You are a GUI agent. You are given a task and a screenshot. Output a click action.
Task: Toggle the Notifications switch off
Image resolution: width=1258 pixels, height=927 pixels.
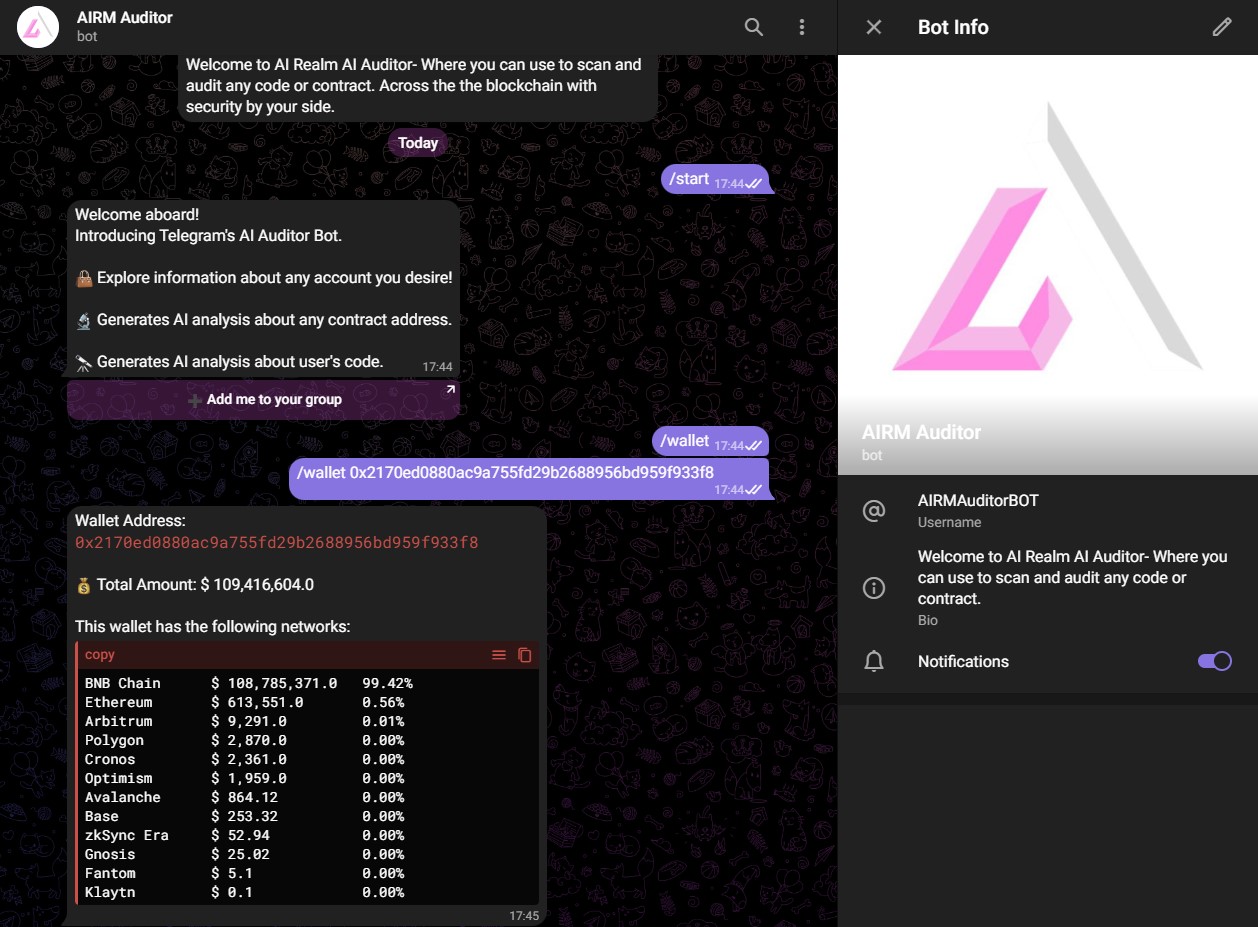pos(1214,661)
